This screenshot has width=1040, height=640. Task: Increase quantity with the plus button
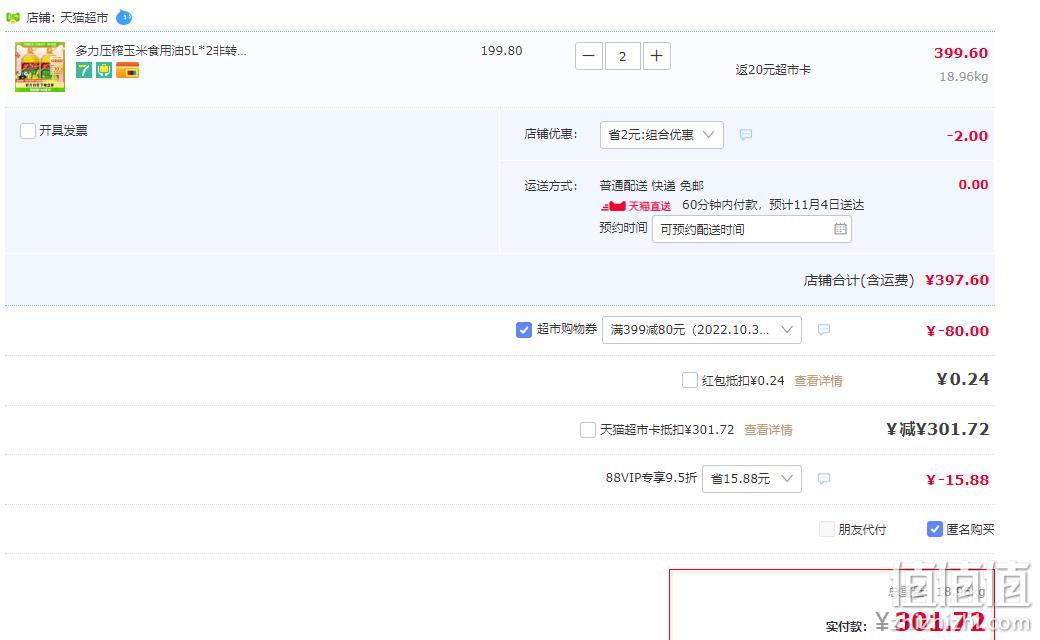pos(657,56)
